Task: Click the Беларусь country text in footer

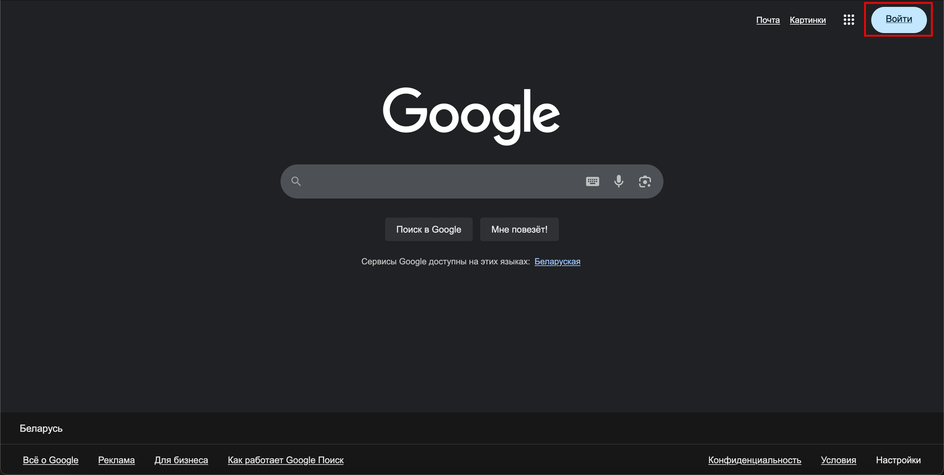Action: pyautogui.click(x=41, y=429)
